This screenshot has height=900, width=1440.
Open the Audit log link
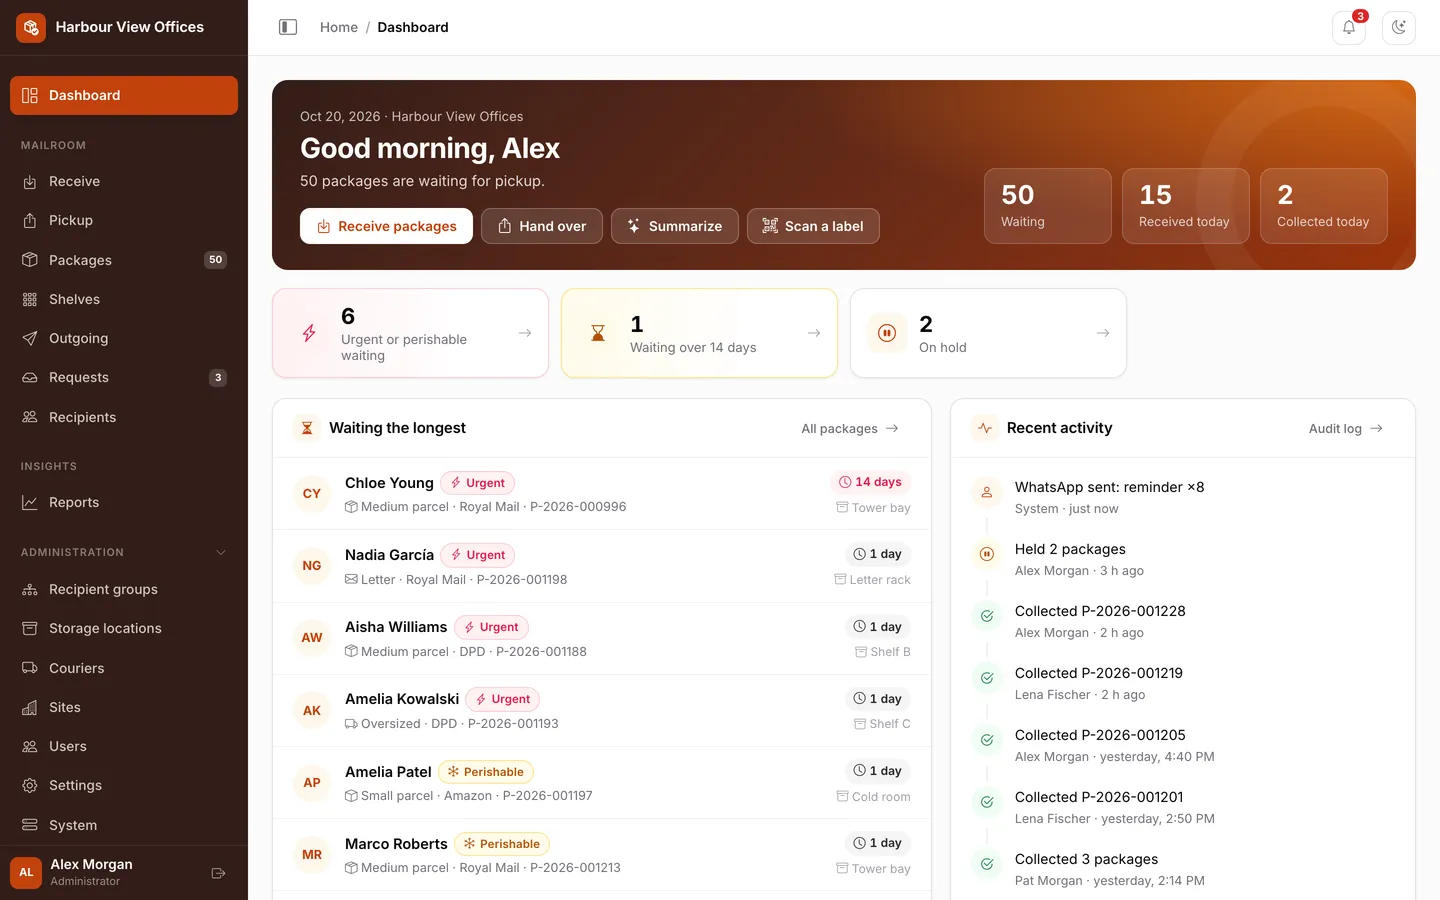pyautogui.click(x=1346, y=428)
